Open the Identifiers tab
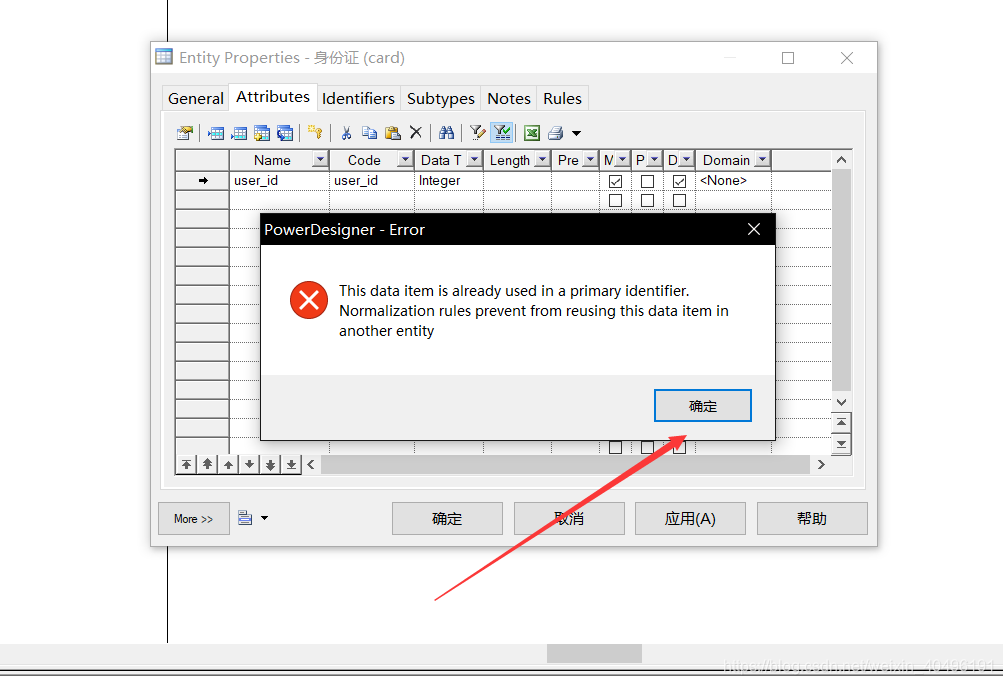 [358, 98]
